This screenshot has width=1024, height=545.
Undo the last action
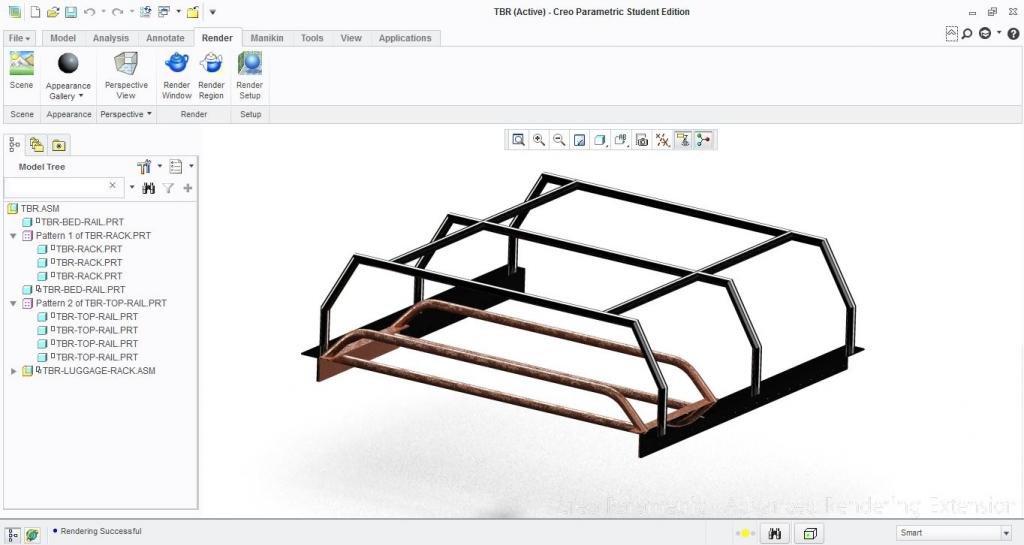(x=89, y=12)
